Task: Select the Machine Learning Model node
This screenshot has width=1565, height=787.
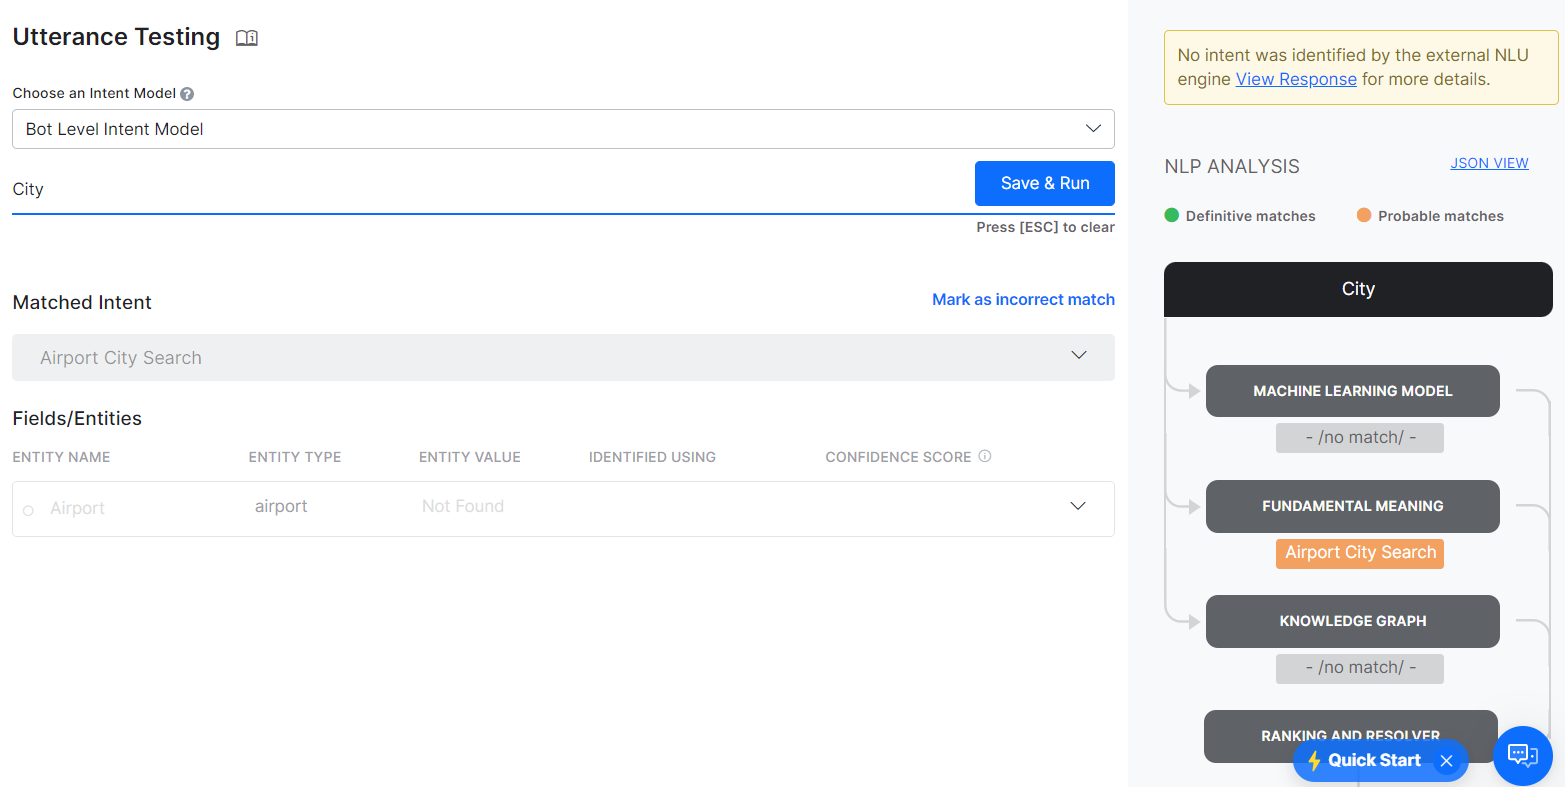Action: pyautogui.click(x=1352, y=391)
